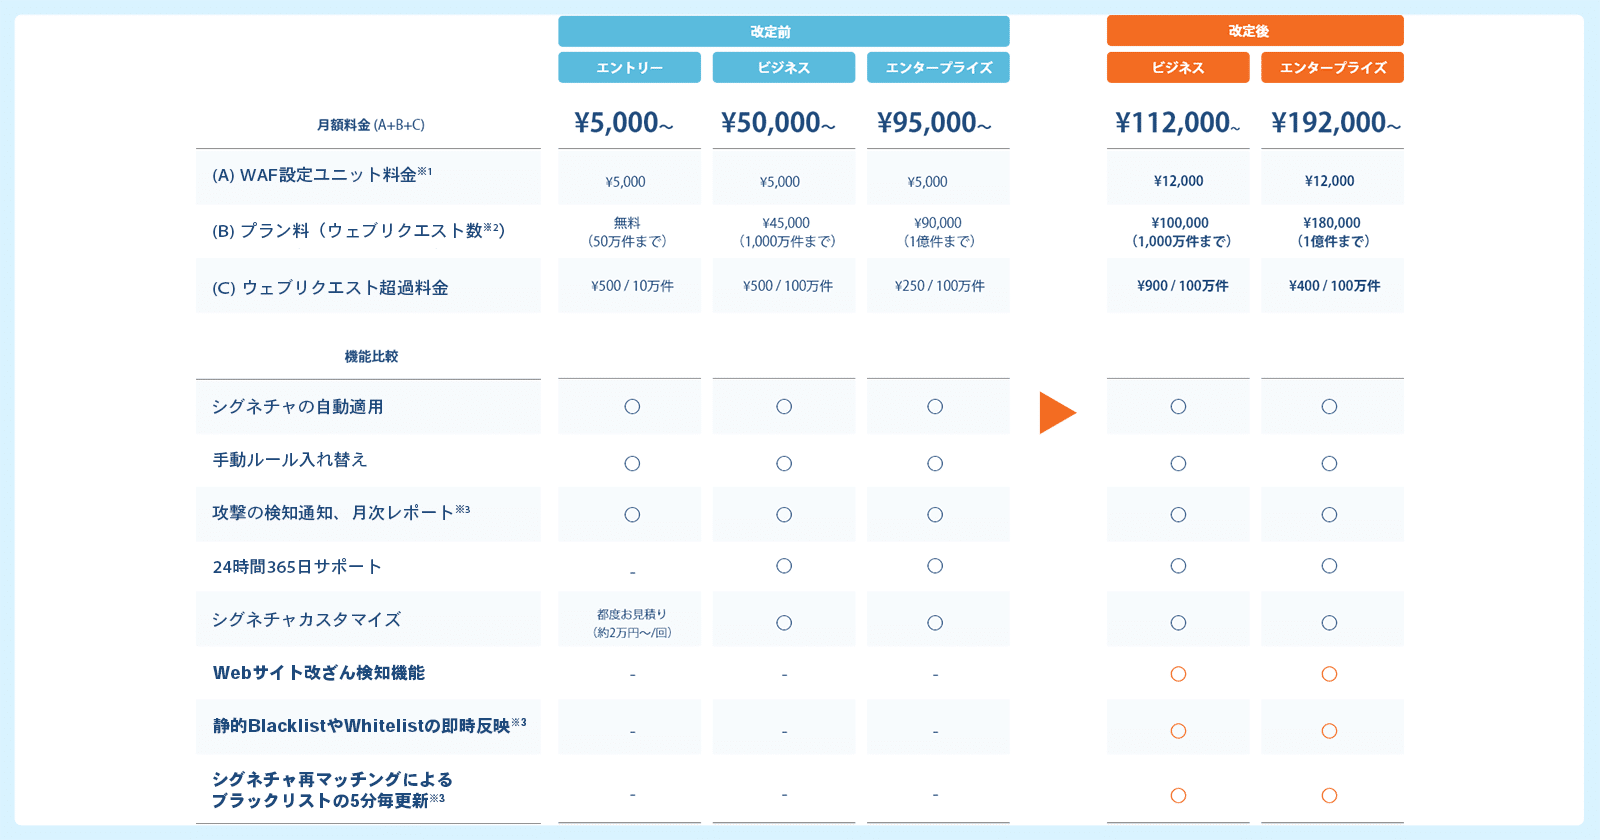Click the orange ビジネス plan header
The width and height of the screenshot is (1600, 840).
pyautogui.click(x=1177, y=68)
